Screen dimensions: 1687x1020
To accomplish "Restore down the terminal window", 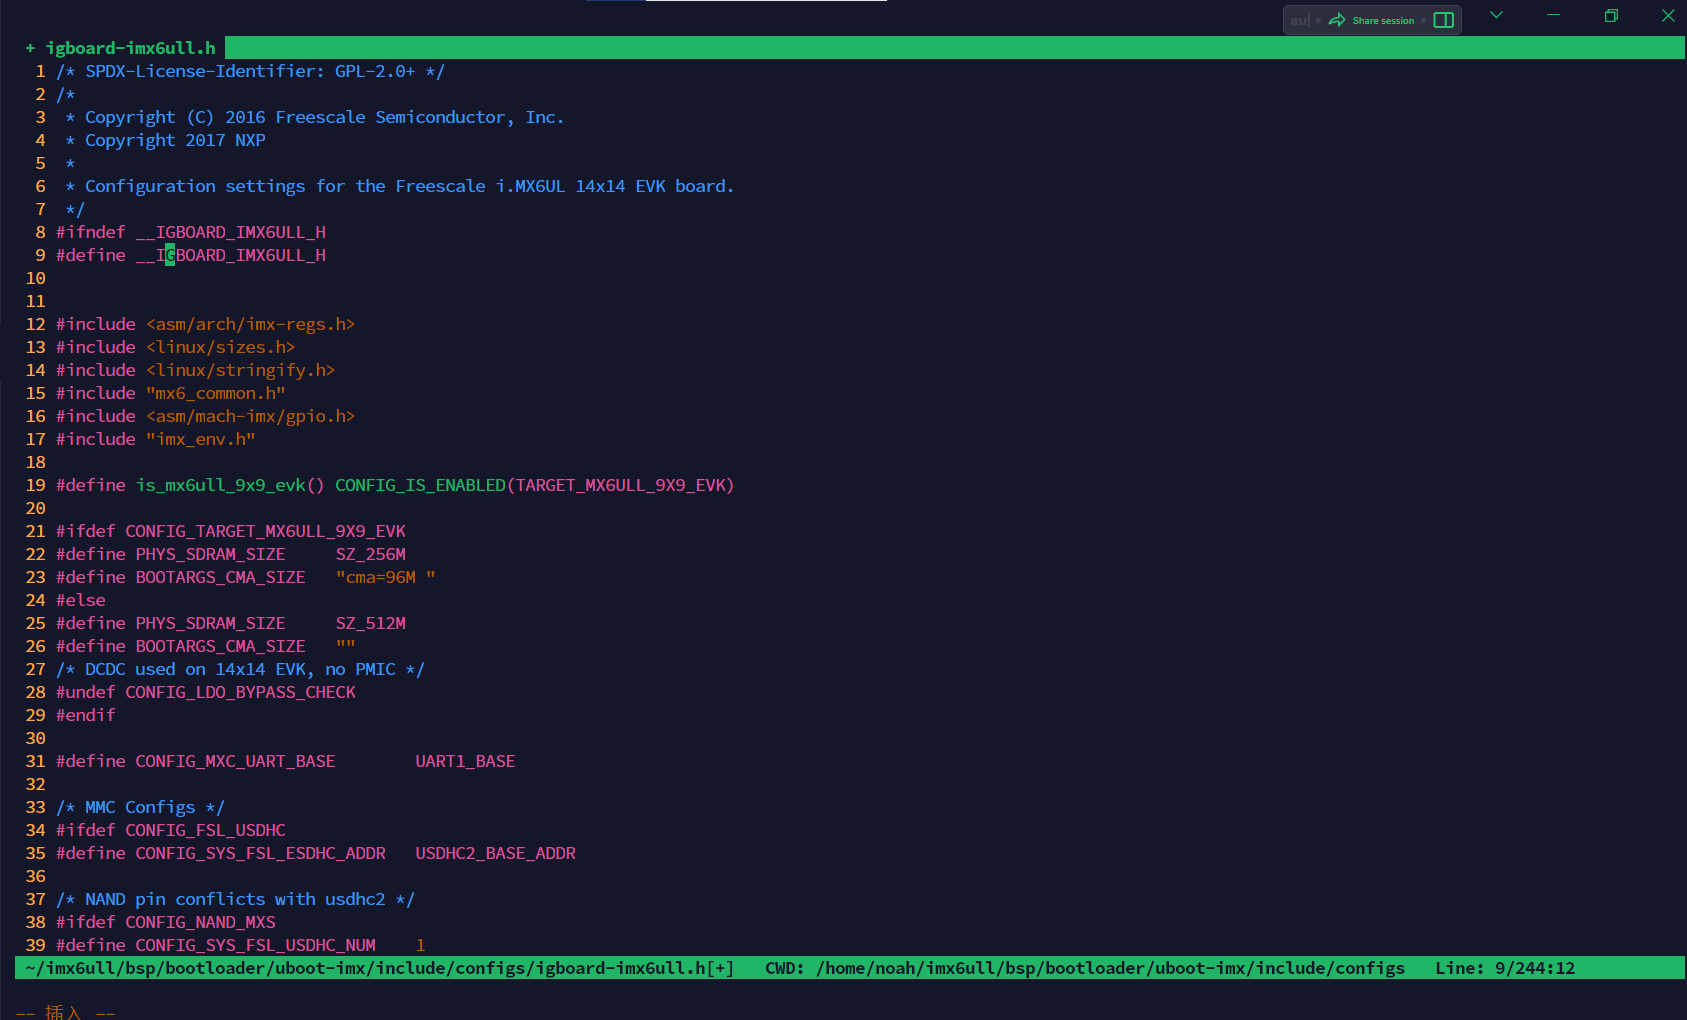I will [x=1611, y=15].
